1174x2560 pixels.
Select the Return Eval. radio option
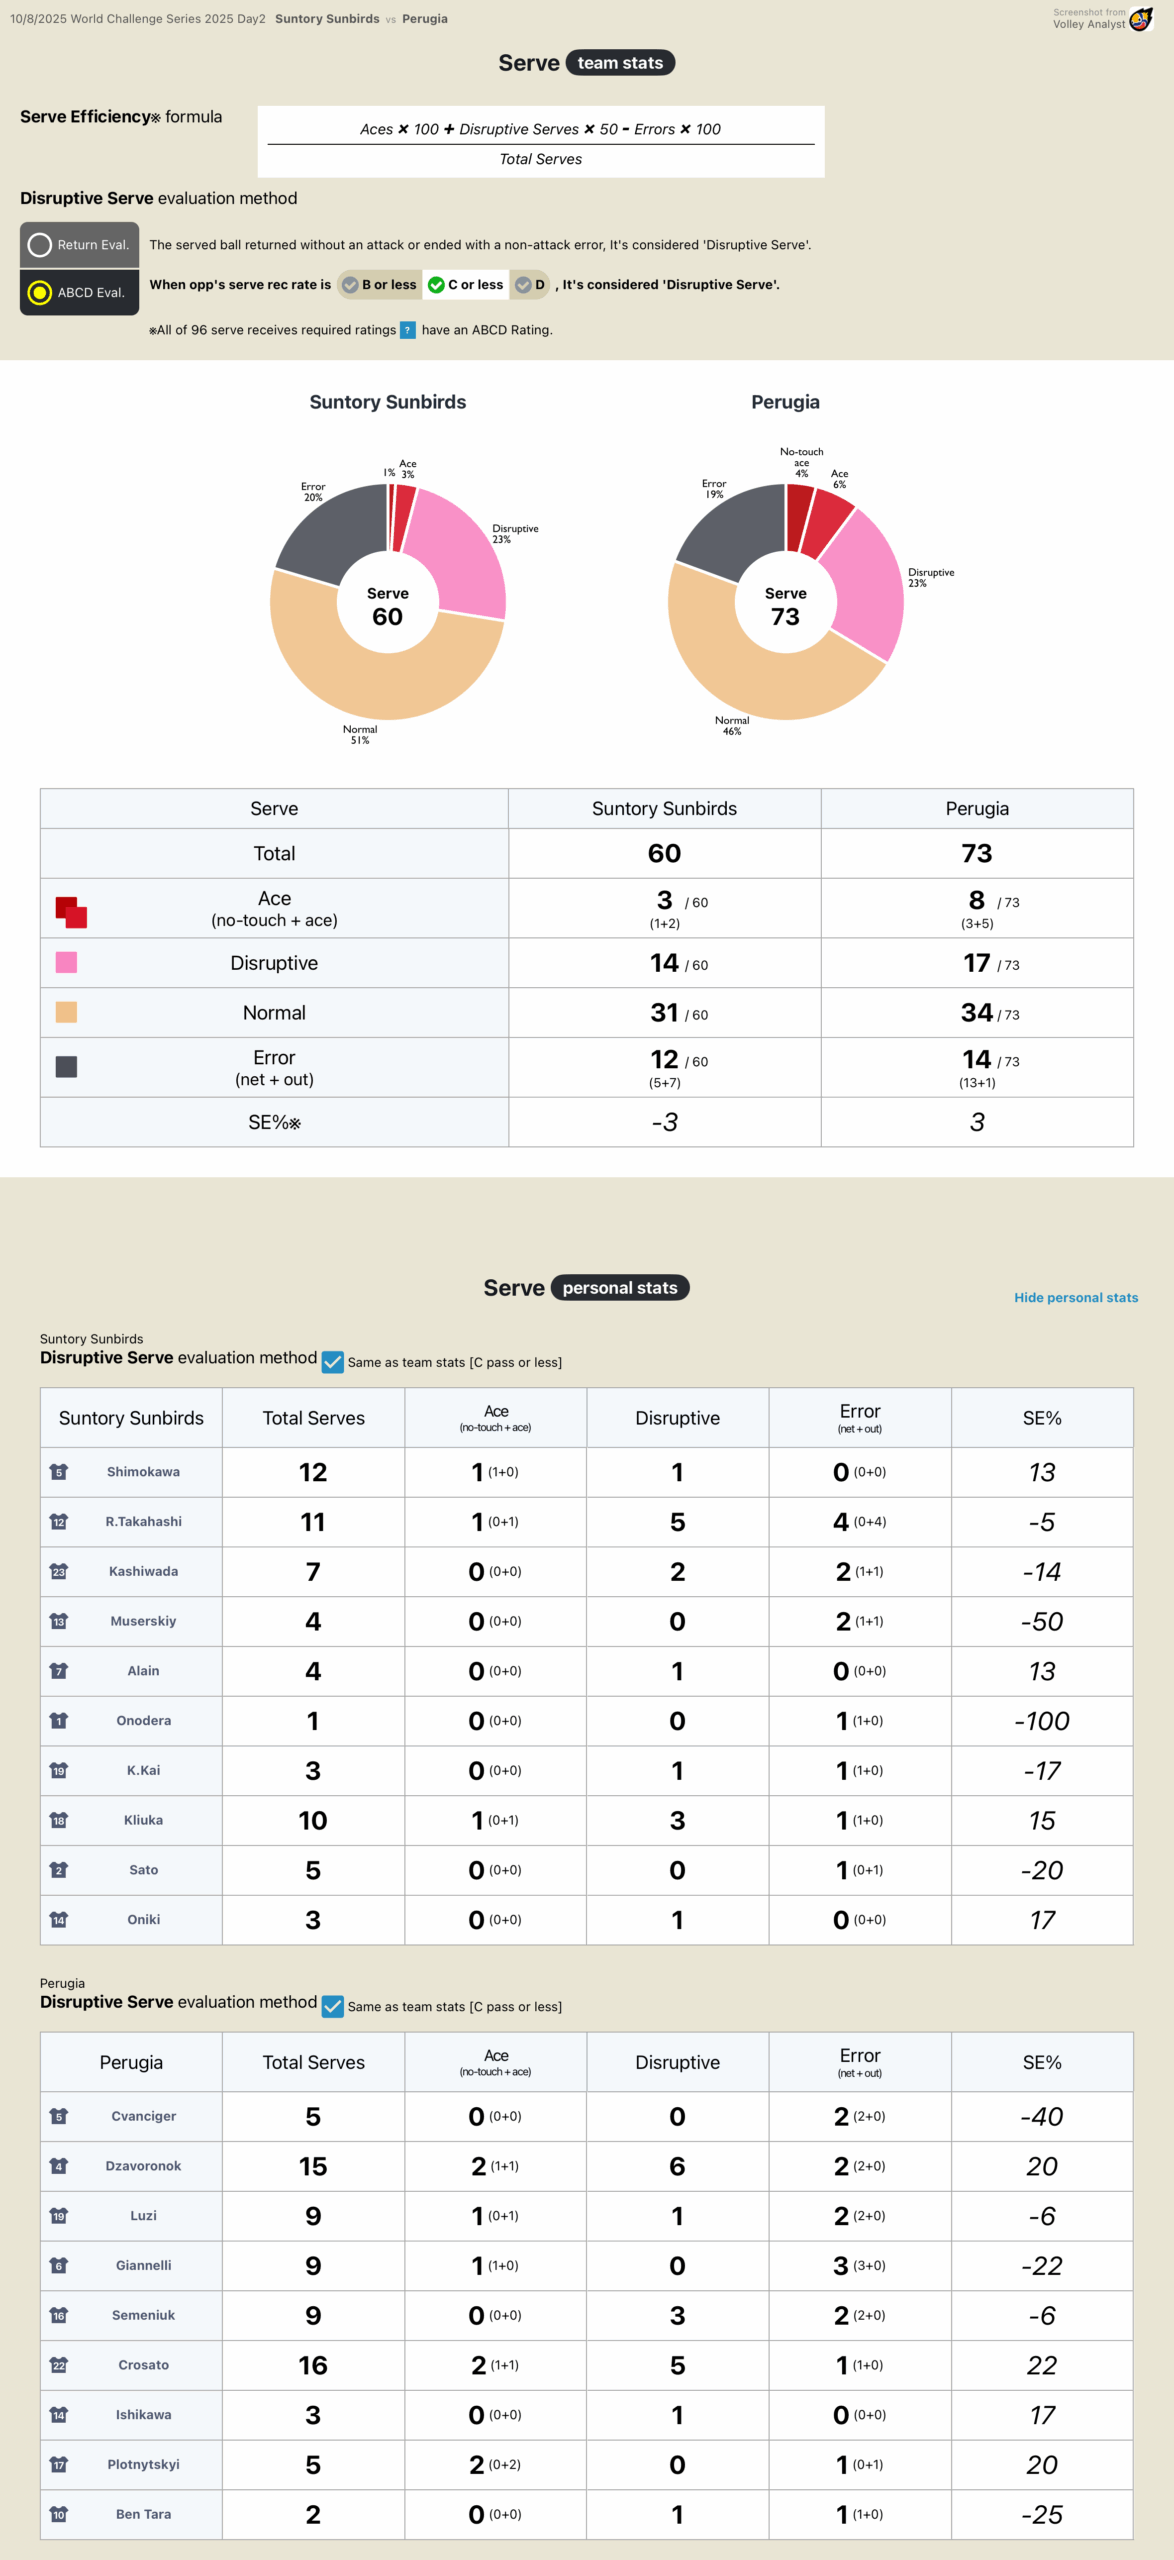pyautogui.click(x=40, y=245)
